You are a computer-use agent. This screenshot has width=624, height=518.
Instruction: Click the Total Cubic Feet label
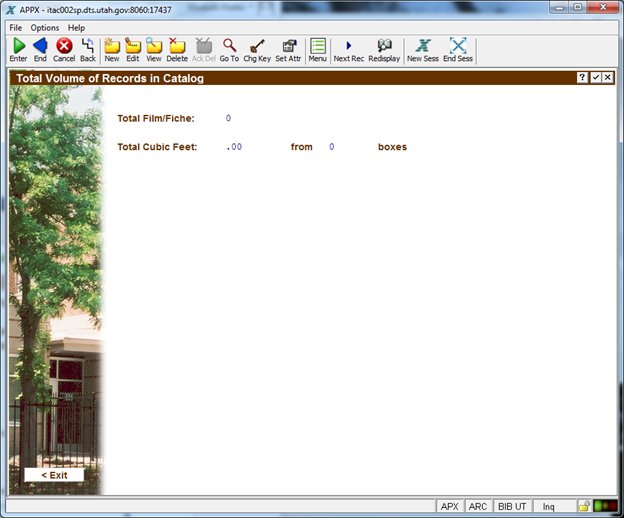157,147
